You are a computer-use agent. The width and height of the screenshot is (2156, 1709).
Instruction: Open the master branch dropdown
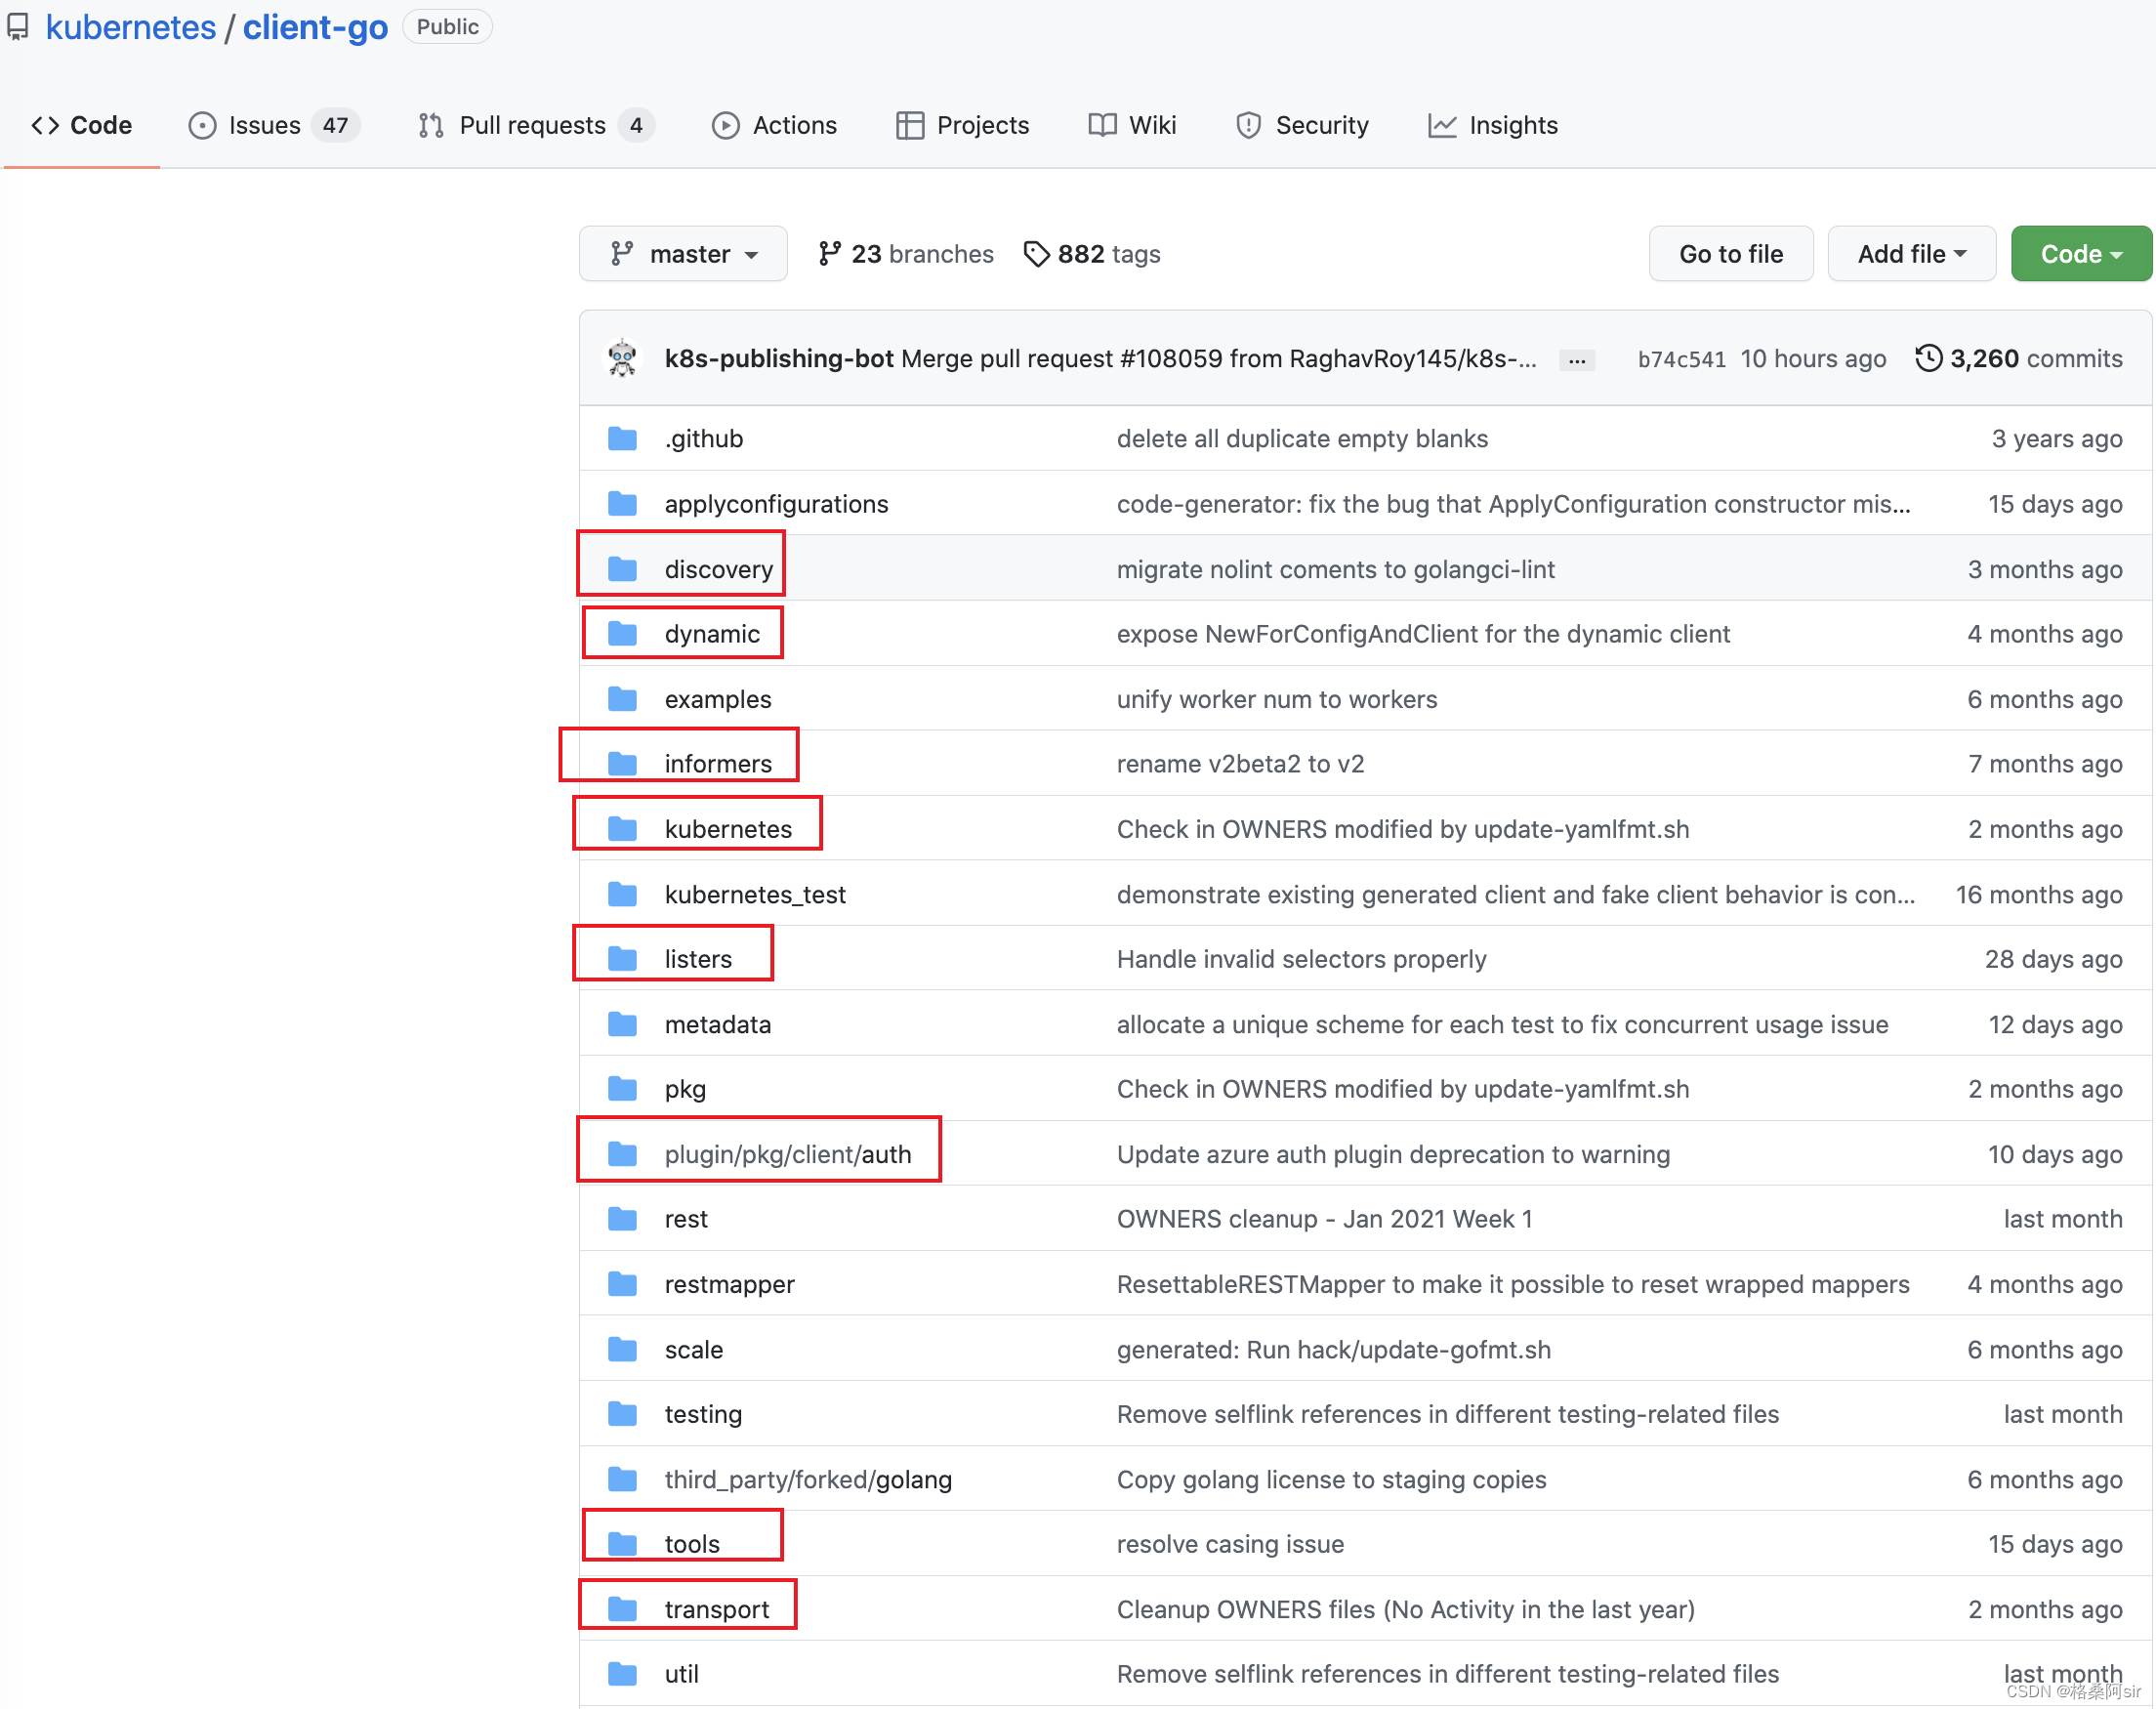coord(683,254)
